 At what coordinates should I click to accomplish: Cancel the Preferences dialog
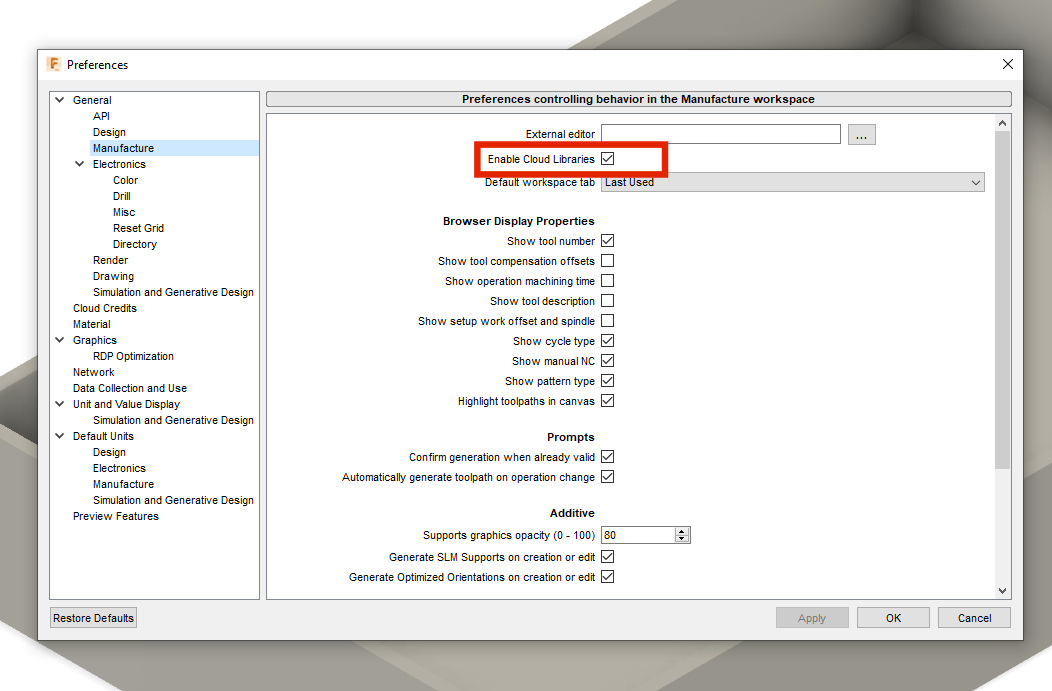pyautogui.click(x=974, y=618)
